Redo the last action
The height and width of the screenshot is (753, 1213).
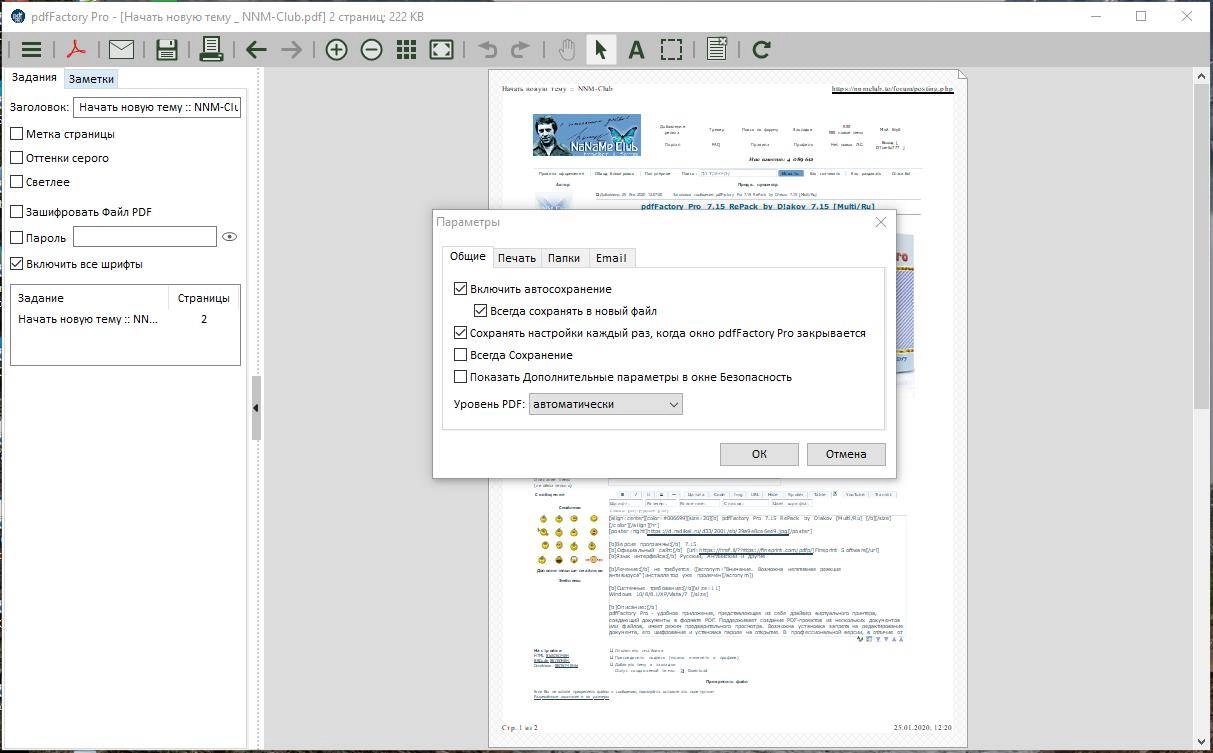click(521, 49)
